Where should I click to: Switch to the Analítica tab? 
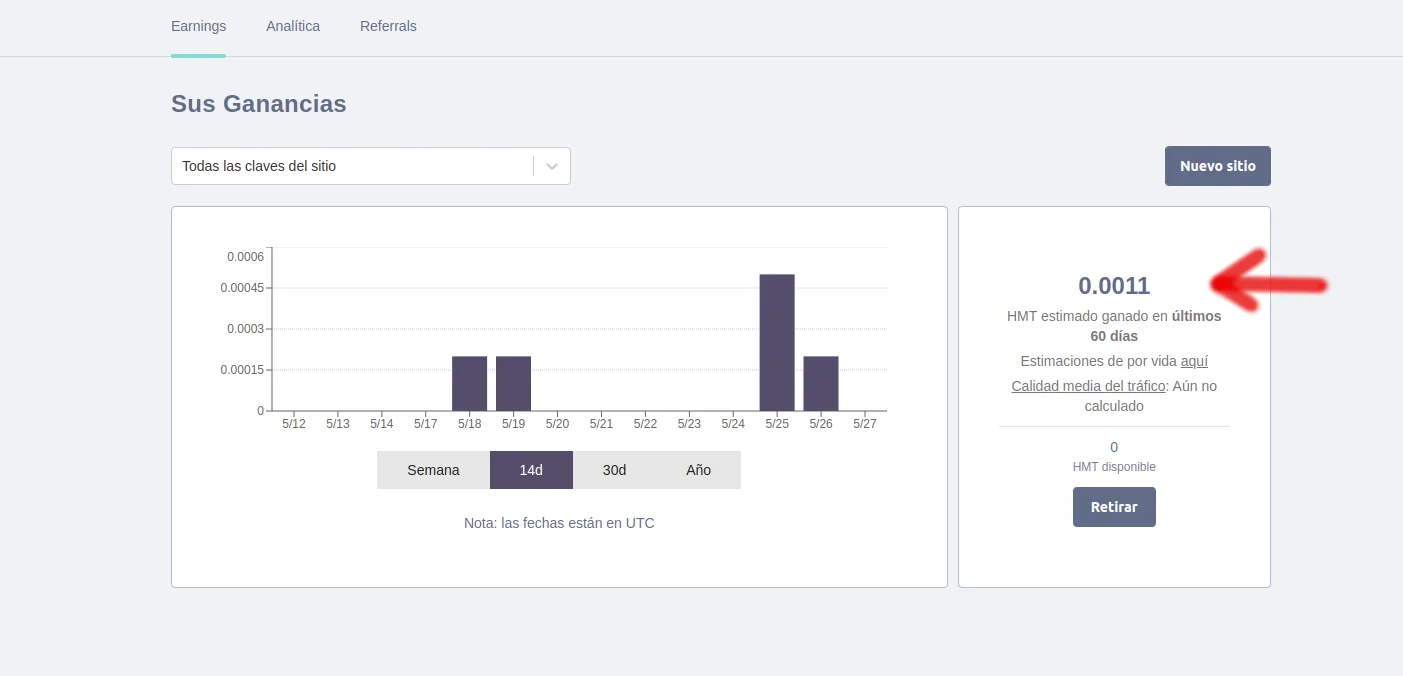click(293, 26)
